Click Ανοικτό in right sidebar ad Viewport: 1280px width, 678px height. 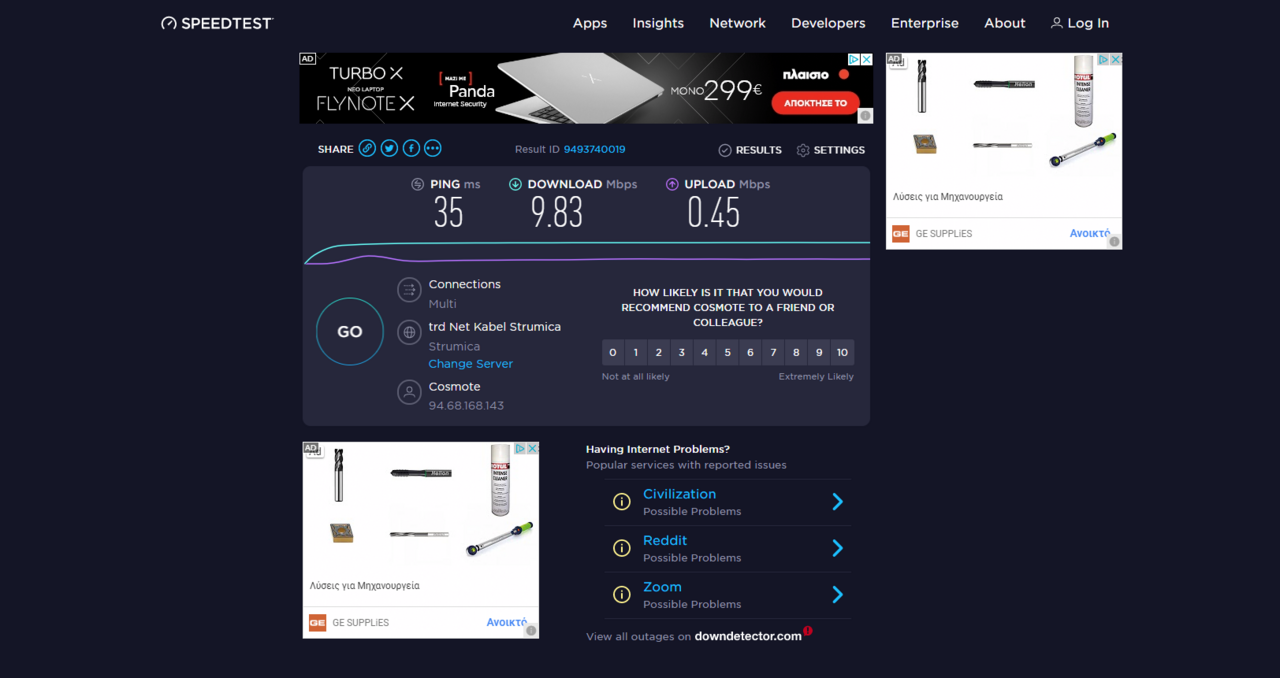pyautogui.click(x=1090, y=233)
